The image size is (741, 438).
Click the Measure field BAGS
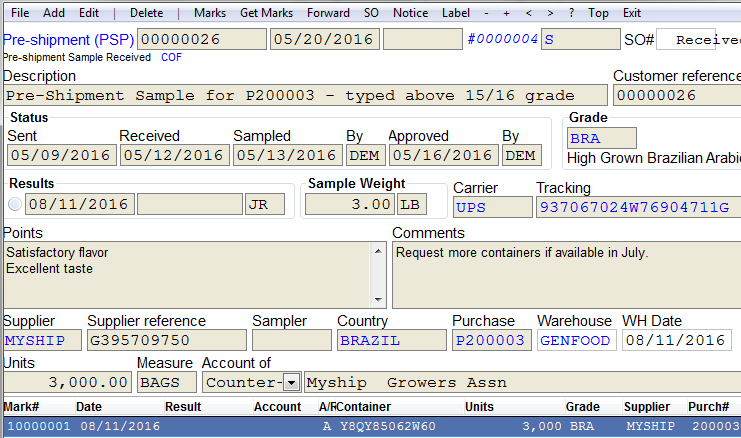[x=167, y=382]
